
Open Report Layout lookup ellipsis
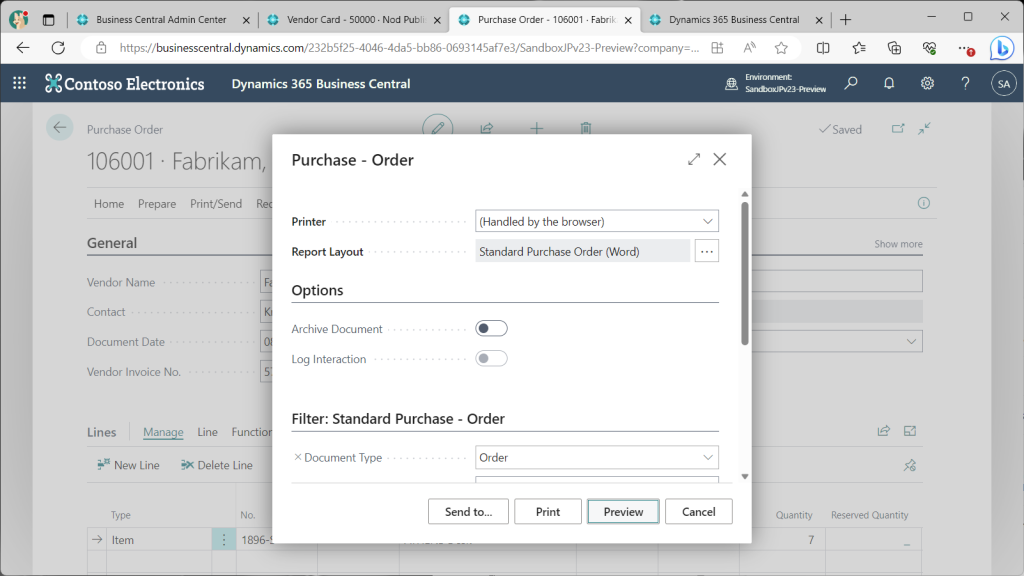click(707, 251)
